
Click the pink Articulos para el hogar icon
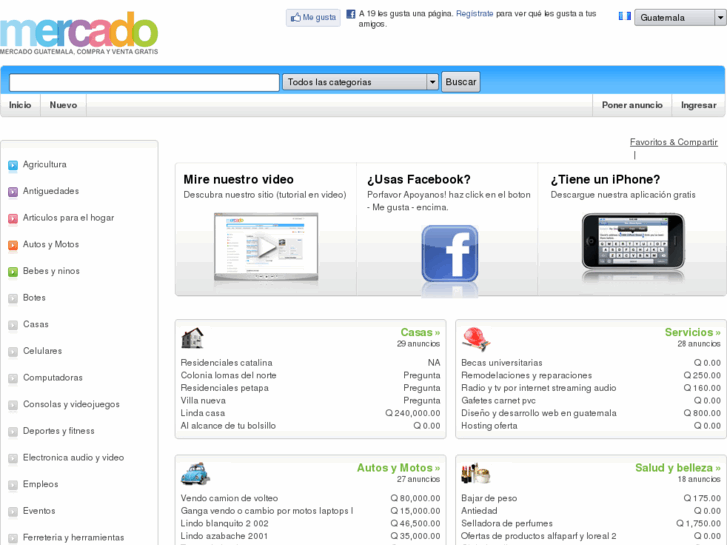[x=13, y=218]
